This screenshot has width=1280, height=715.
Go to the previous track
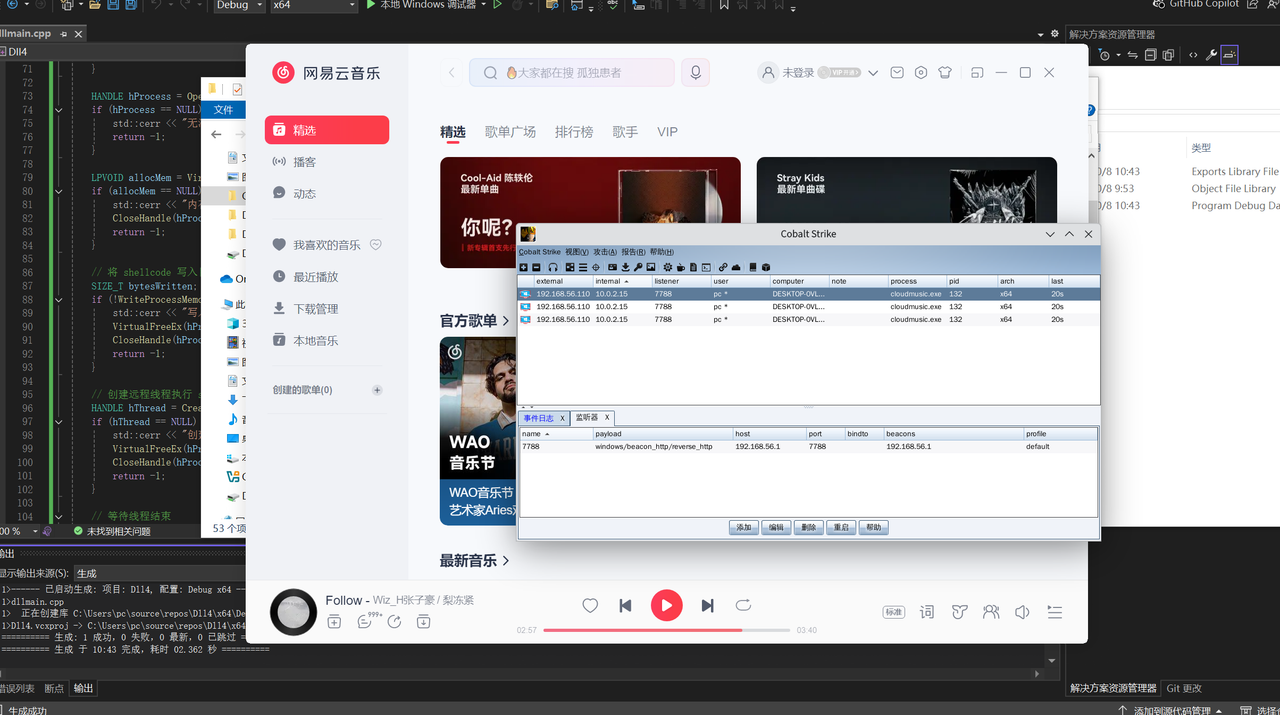pyautogui.click(x=625, y=605)
